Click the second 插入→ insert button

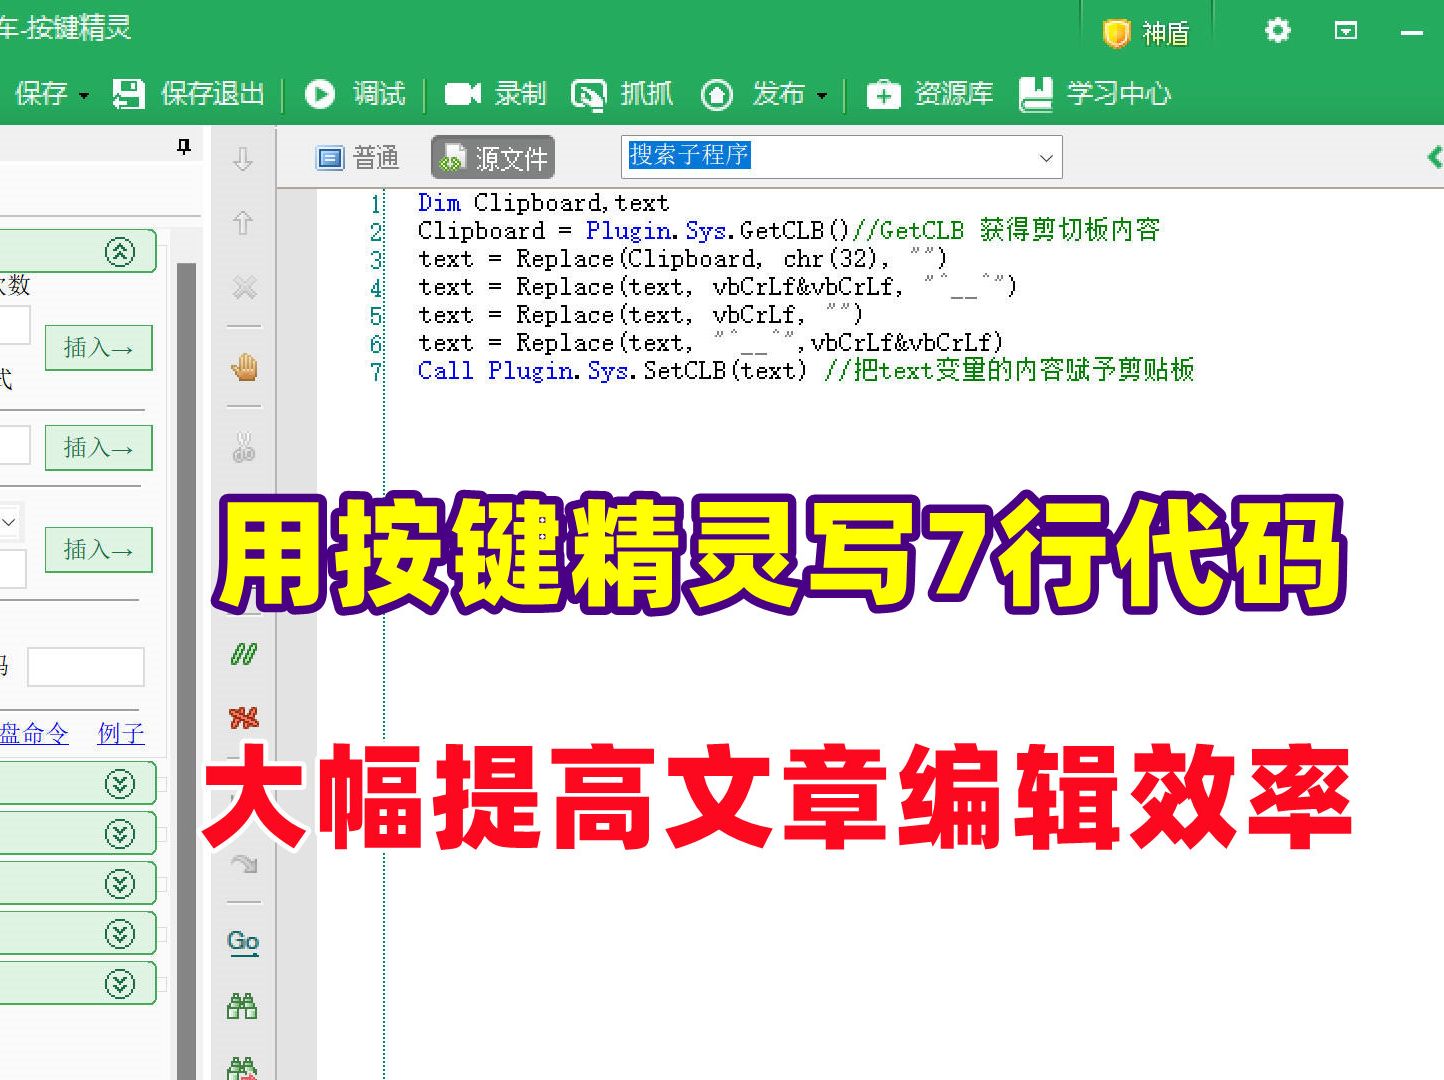coord(98,447)
